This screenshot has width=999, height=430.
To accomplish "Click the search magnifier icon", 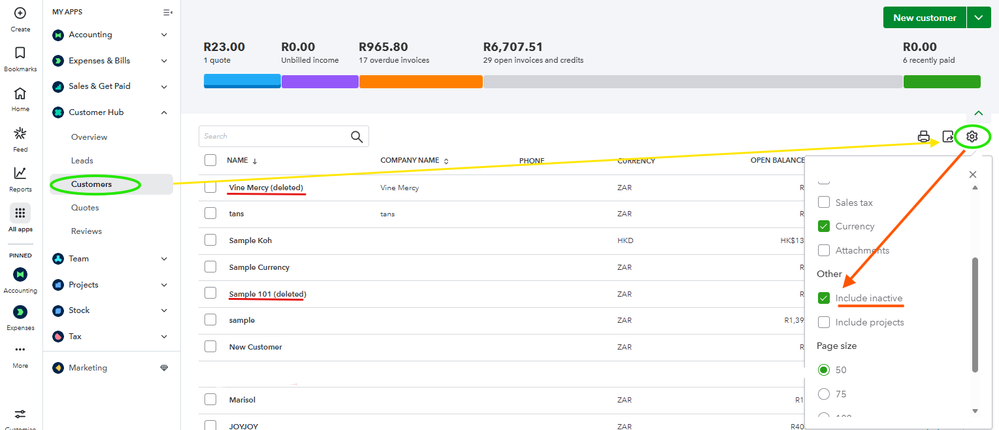I will click(357, 137).
